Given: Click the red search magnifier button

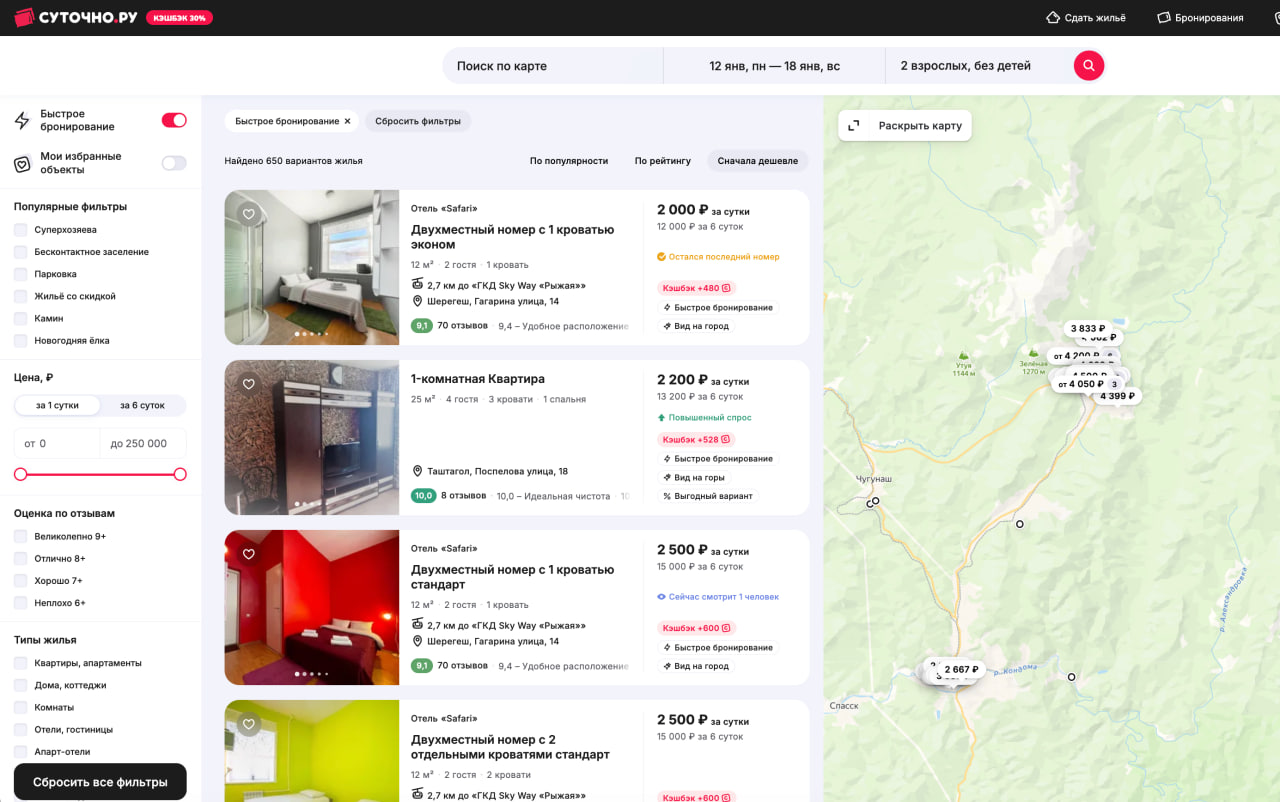Looking at the screenshot, I should [1088, 66].
